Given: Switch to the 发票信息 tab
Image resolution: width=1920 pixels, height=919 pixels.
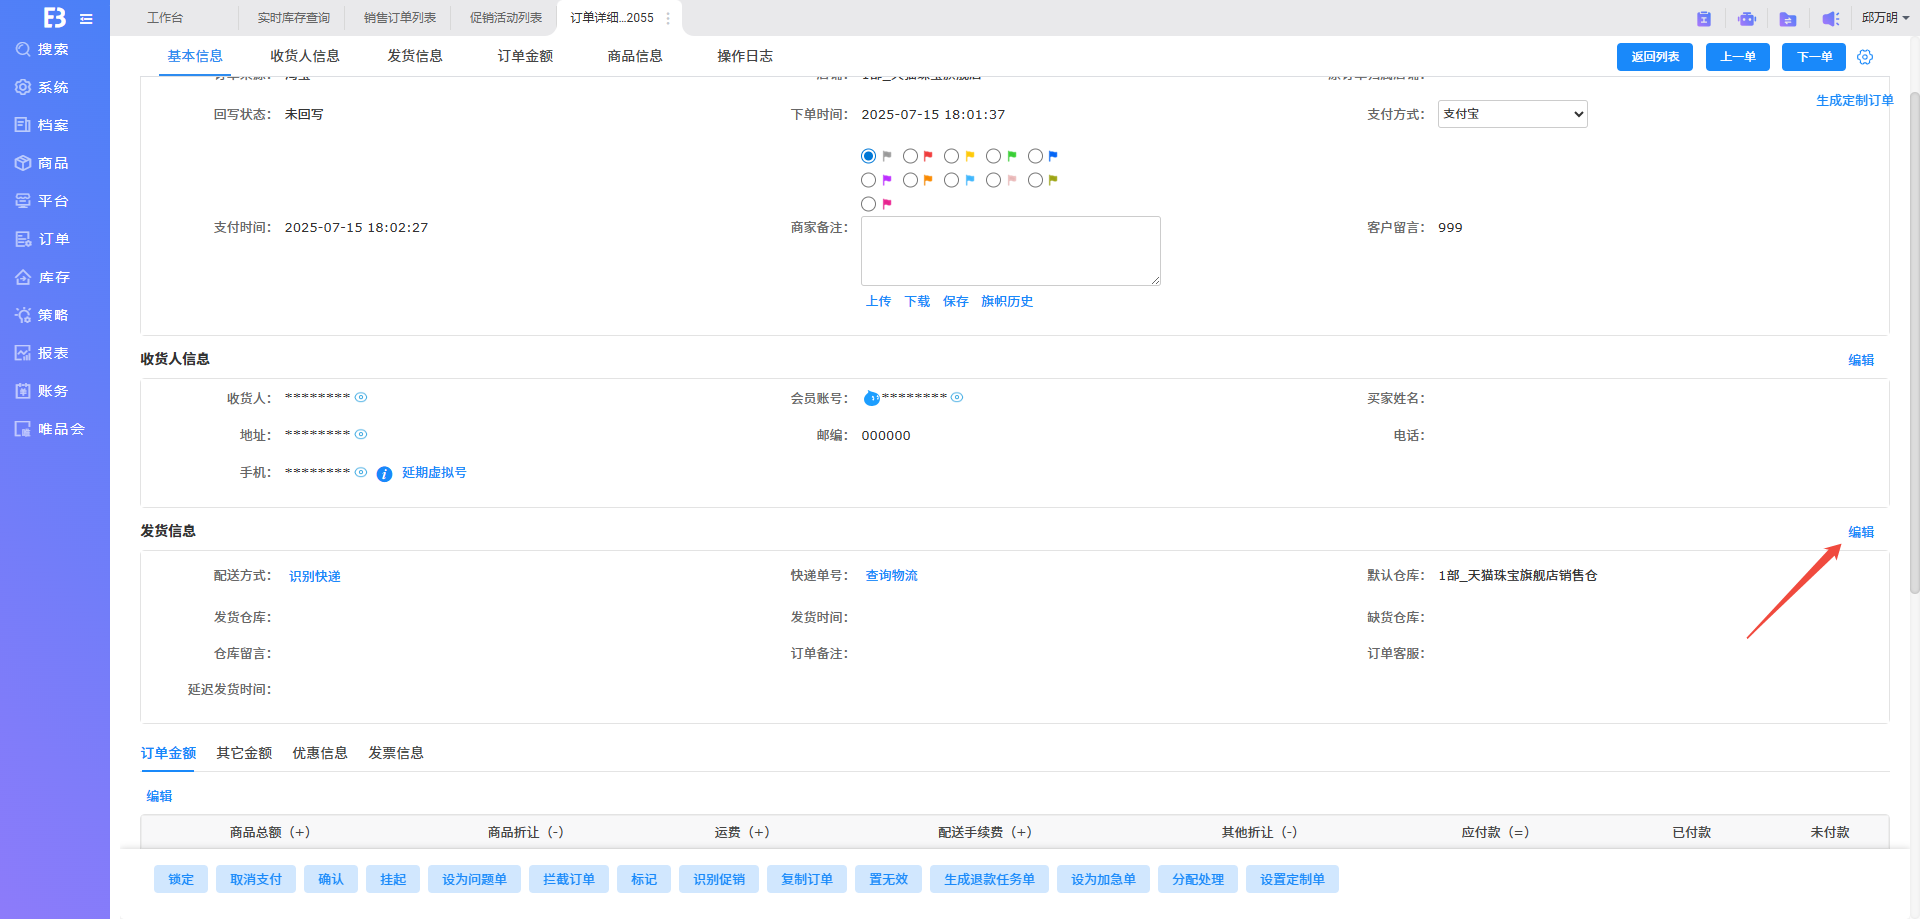Looking at the screenshot, I should [395, 753].
